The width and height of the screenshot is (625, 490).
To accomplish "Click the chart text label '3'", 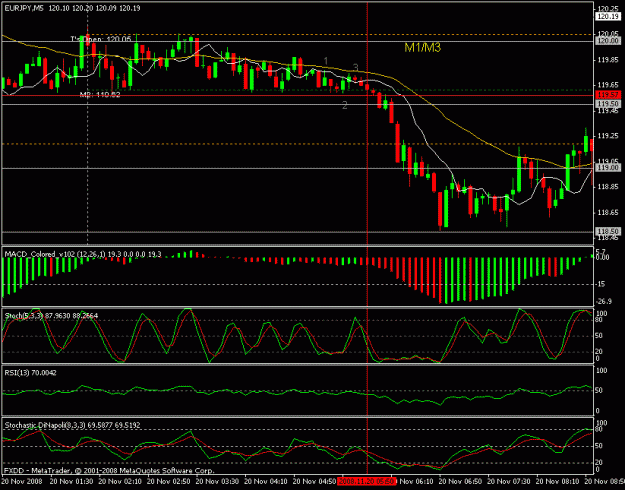I will click(x=356, y=67).
